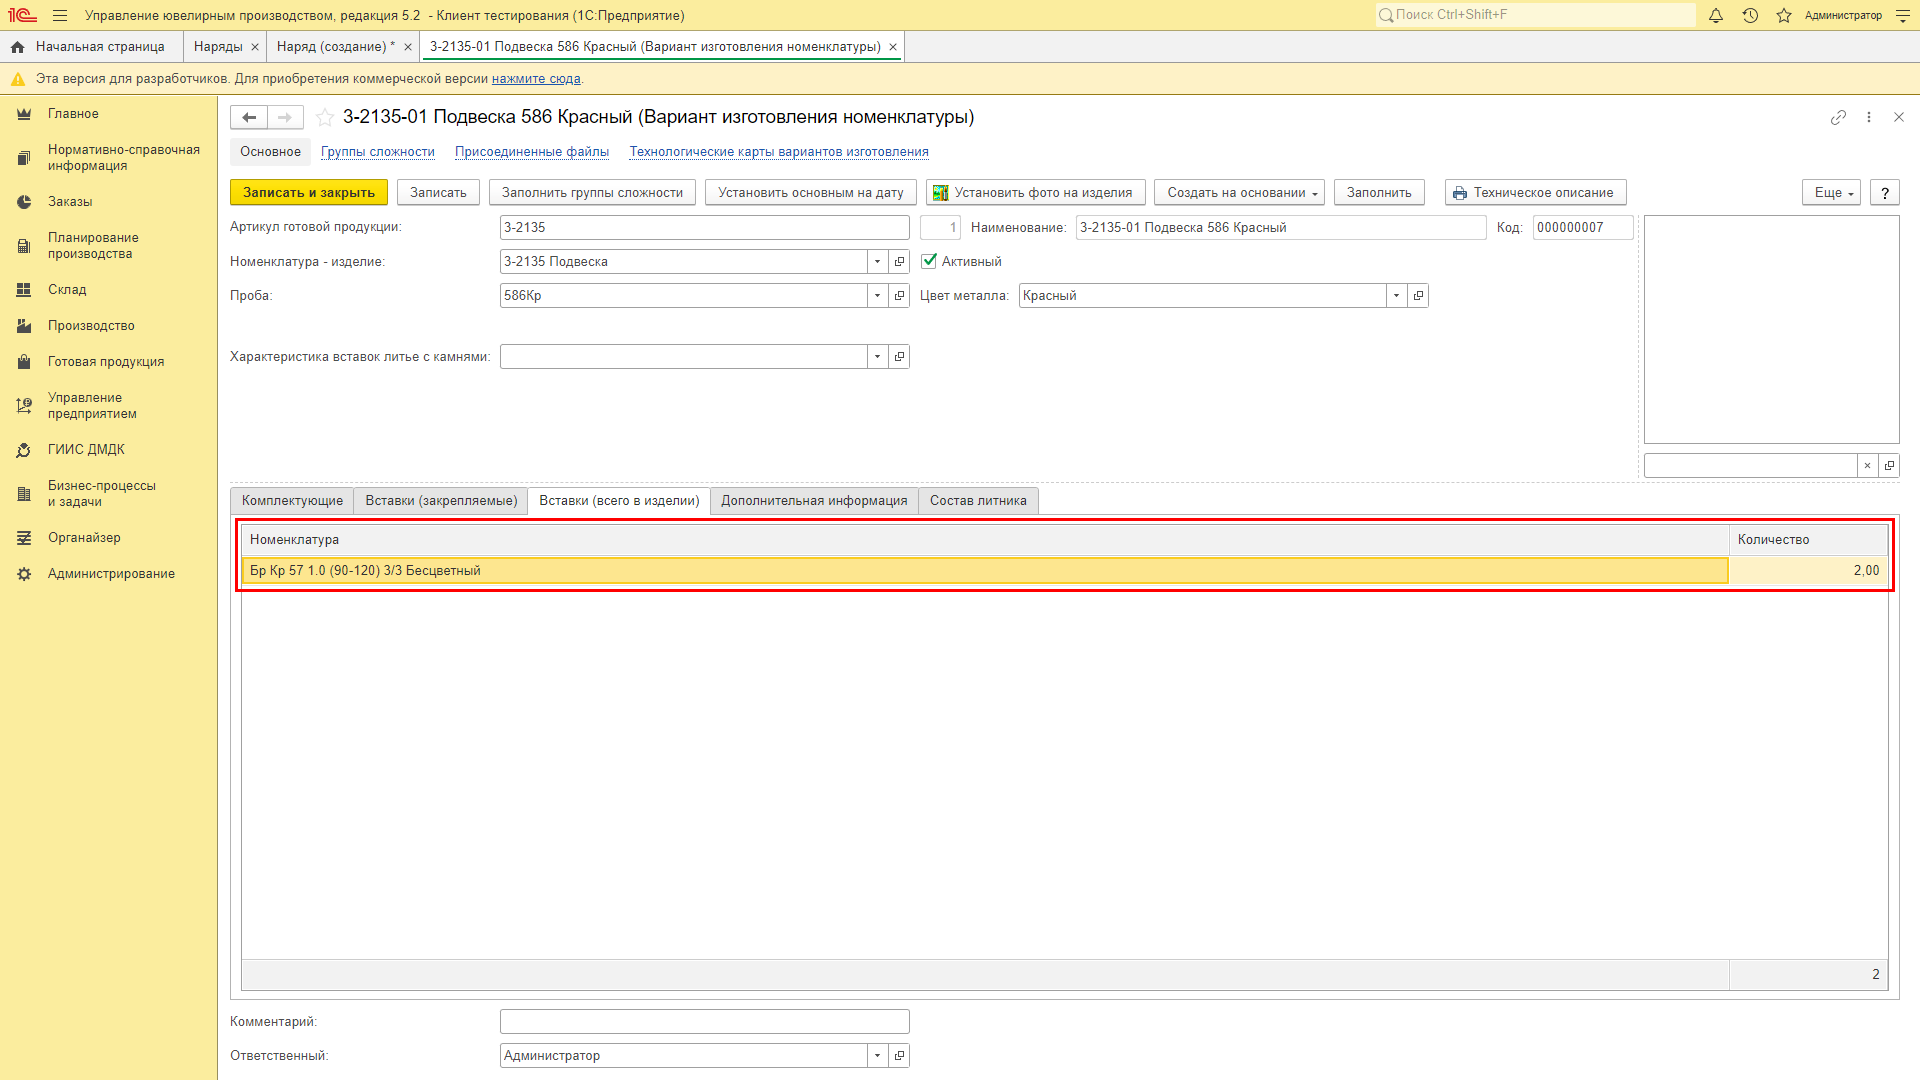Open linked item below the photo area
Image resolution: width=1920 pixels, height=1080 pixels.
[x=1889, y=466]
